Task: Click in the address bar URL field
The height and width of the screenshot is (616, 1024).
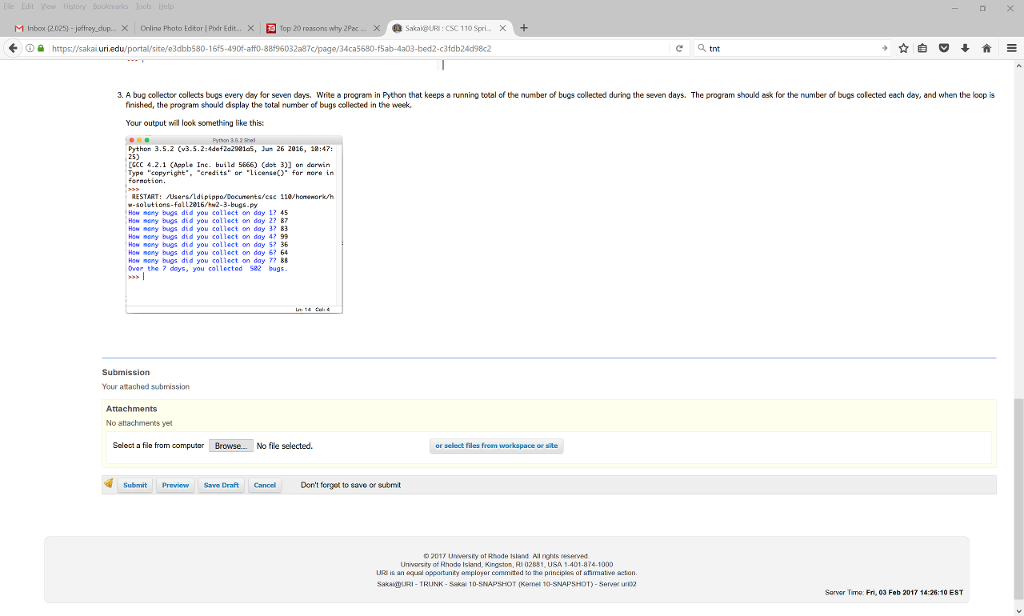Action: pos(350,48)
